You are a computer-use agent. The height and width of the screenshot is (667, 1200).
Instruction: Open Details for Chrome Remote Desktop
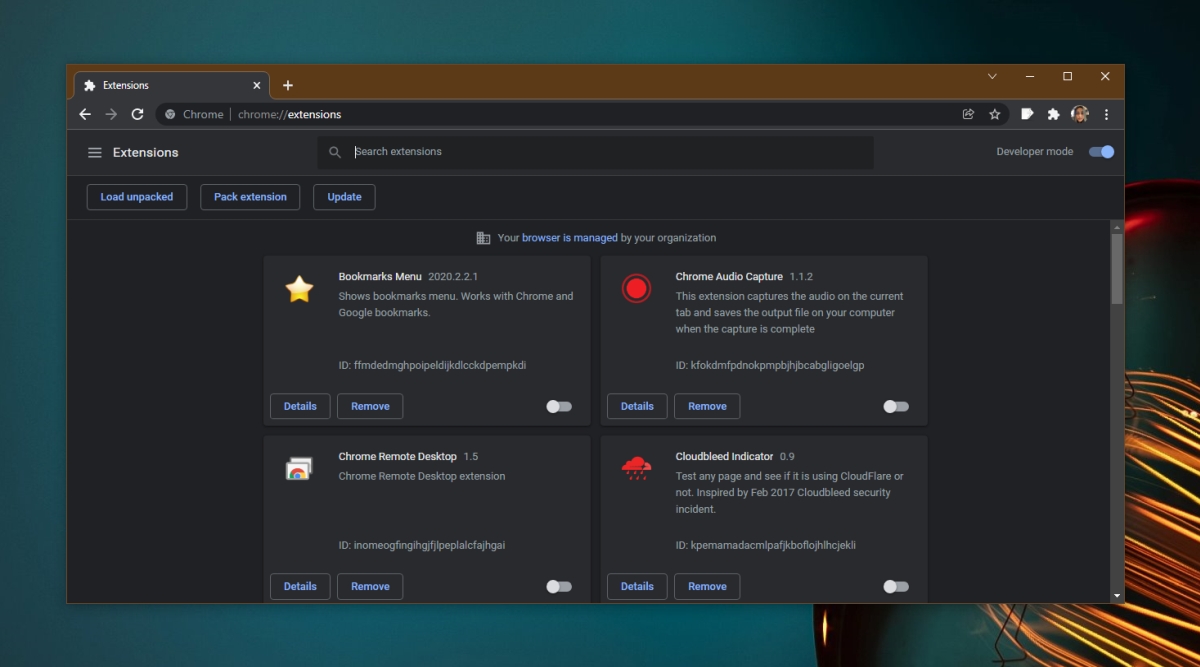point(300,586)
